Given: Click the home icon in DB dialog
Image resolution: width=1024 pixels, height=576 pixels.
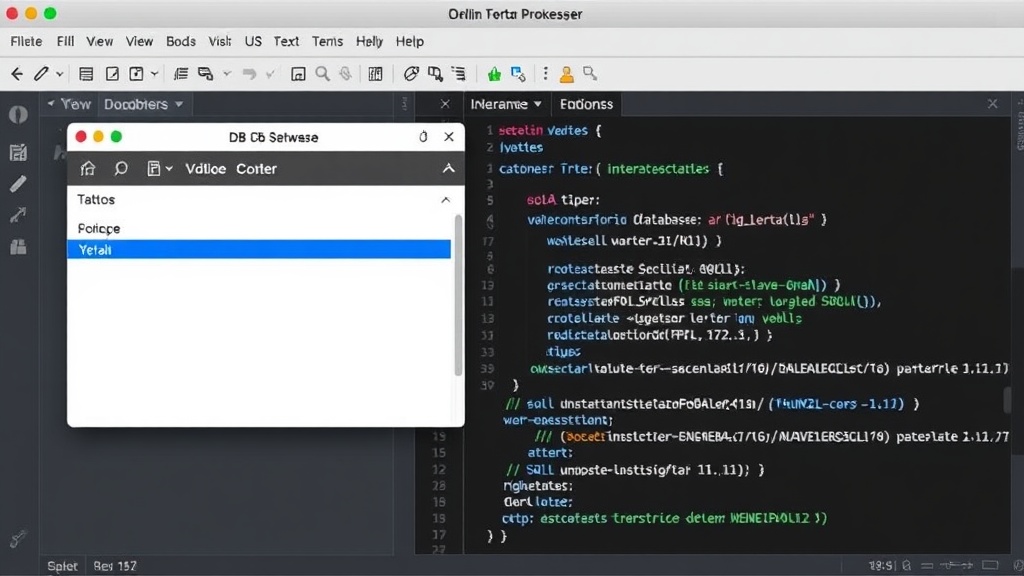Looking at the screenshot, I should click(88, 168).
